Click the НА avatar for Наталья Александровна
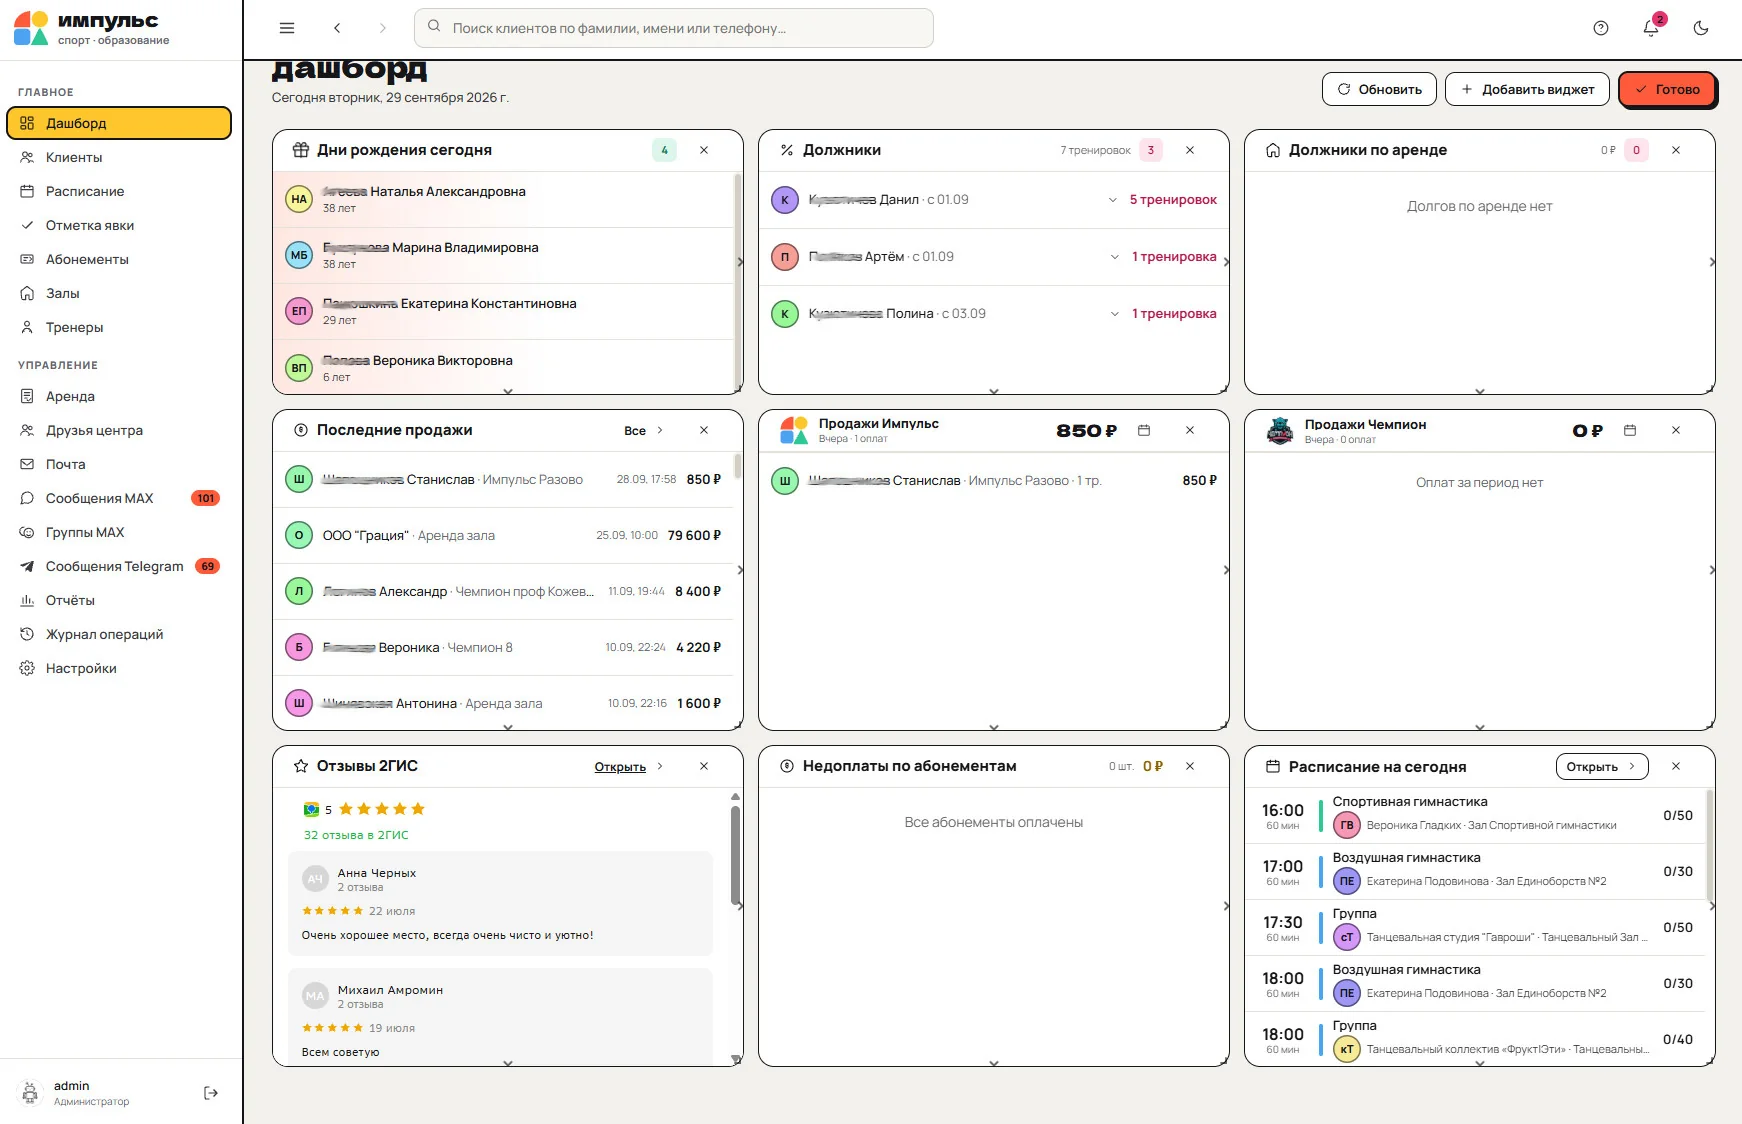Viewport: 1742px width, 1124px height. [x=299, y=199]
